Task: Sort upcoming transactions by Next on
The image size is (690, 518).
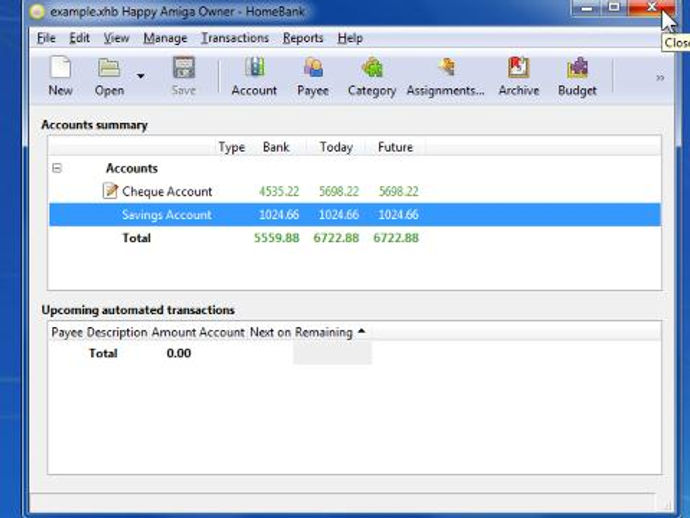Action: [x=270, y=332]
